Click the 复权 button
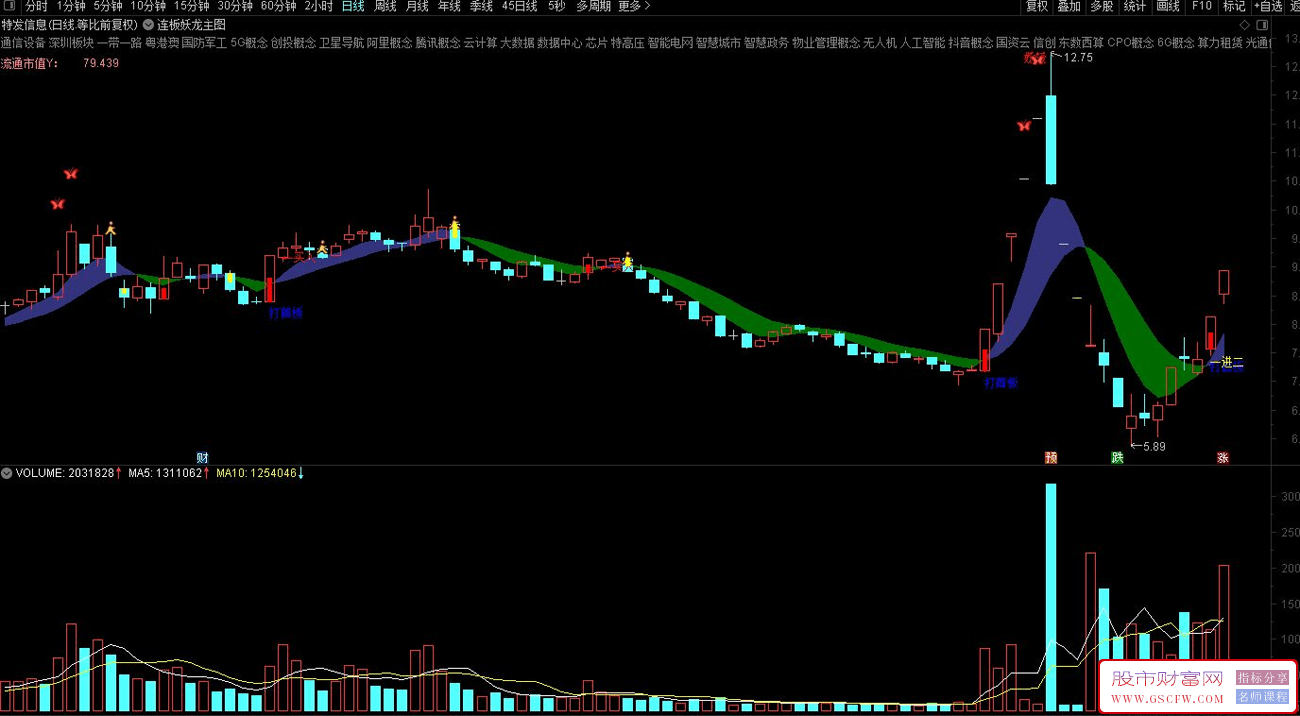This screenshot has width=1300, height=716. click(1037, 6)
